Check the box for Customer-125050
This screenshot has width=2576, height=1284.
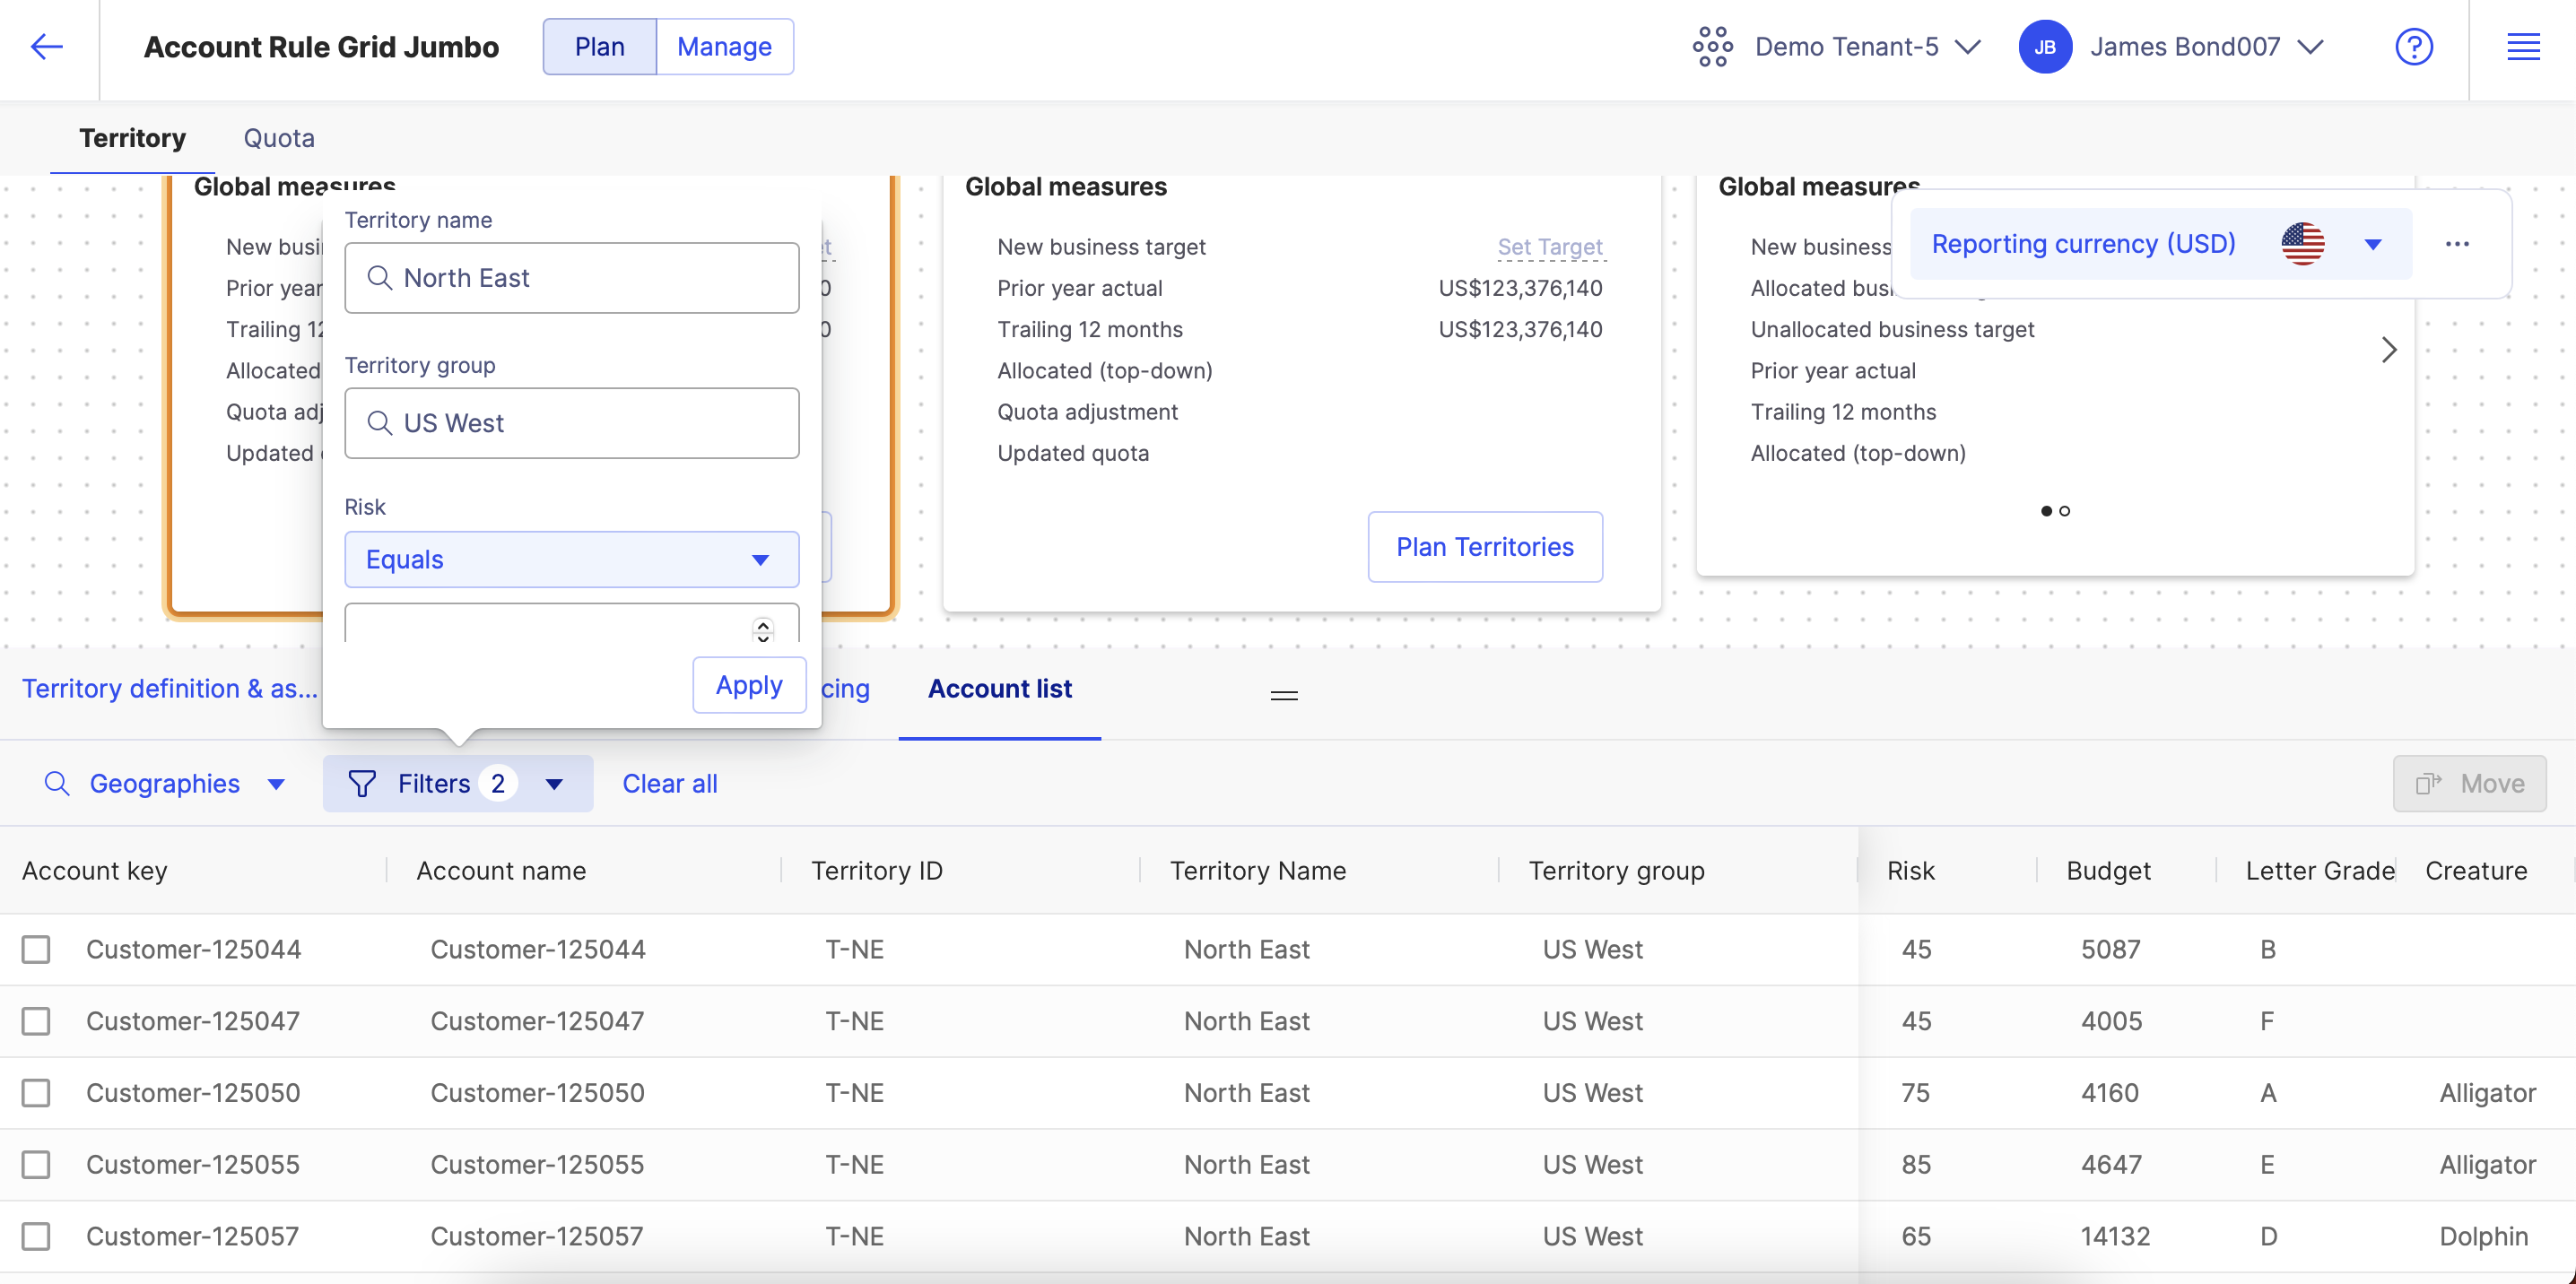point(36,1093)
